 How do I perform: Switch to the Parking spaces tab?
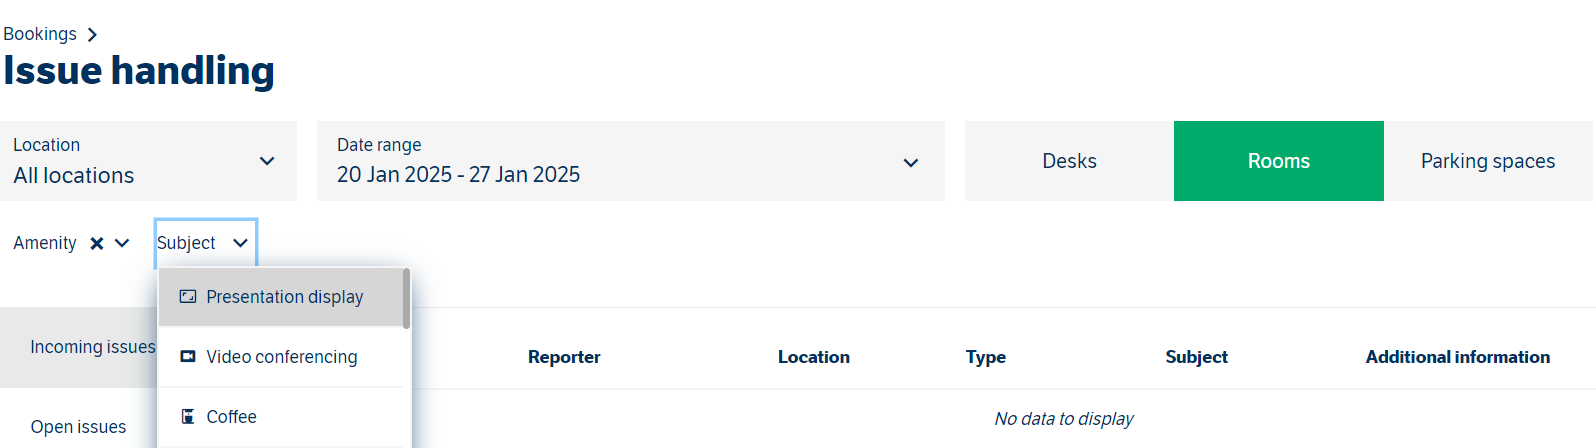1488,161
